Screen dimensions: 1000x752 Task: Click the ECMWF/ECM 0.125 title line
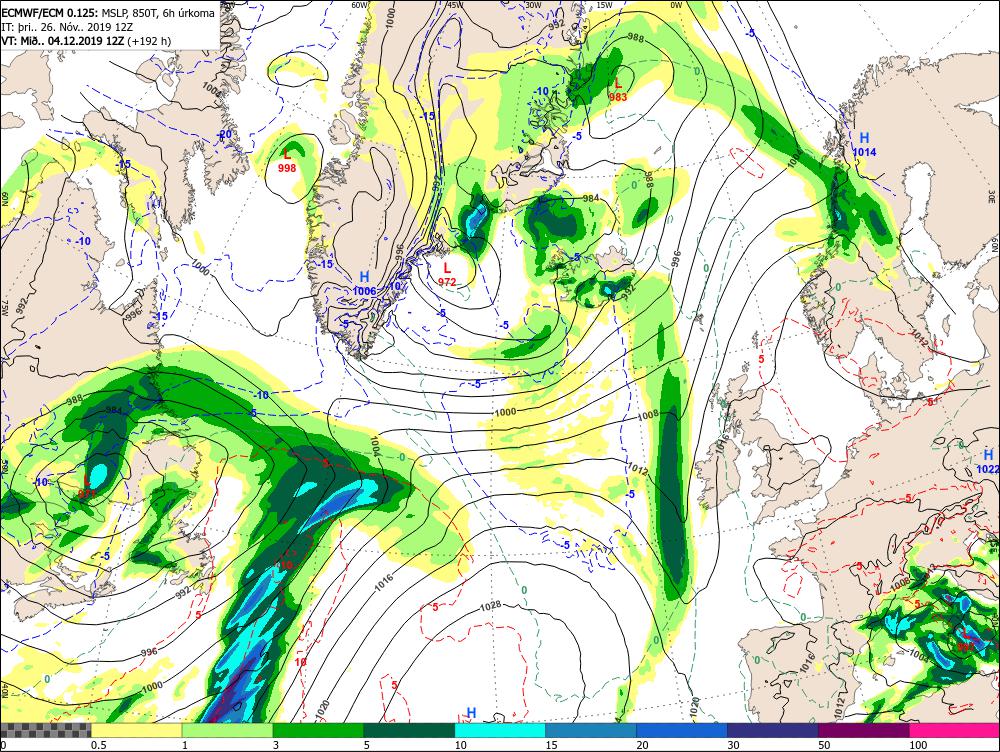(x=108, y=13)
